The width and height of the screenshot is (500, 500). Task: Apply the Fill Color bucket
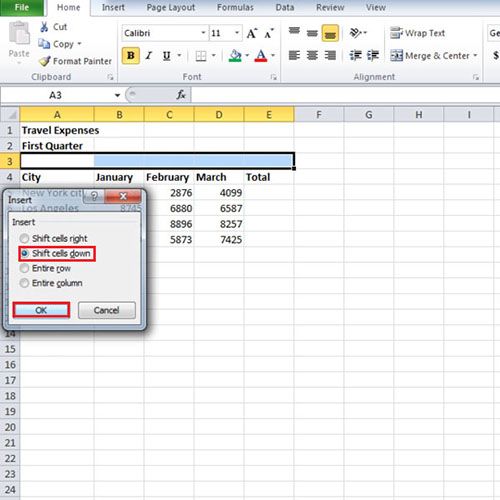pos(235,55)
